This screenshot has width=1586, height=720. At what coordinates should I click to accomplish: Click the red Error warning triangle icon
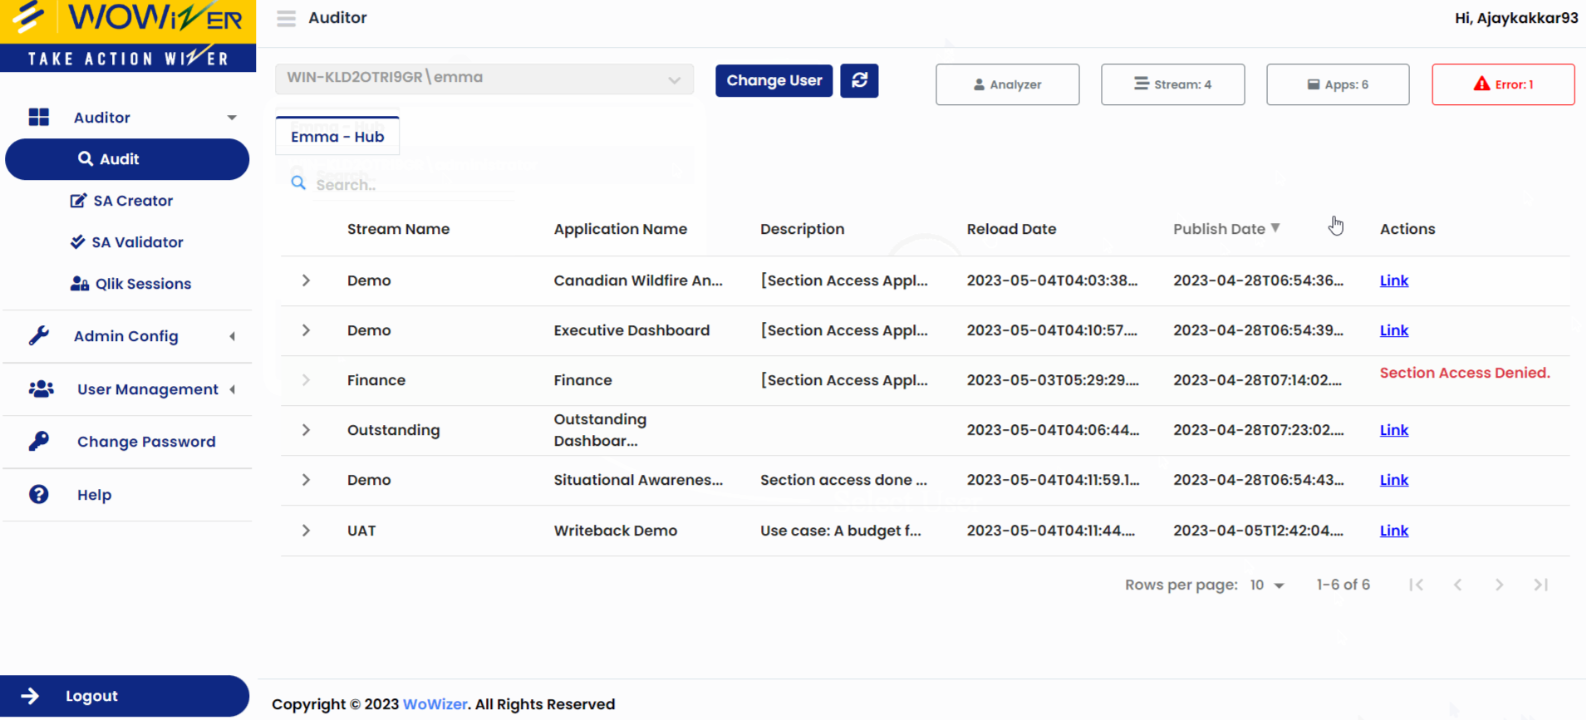pyautogui.click(x=1482, y=84)
